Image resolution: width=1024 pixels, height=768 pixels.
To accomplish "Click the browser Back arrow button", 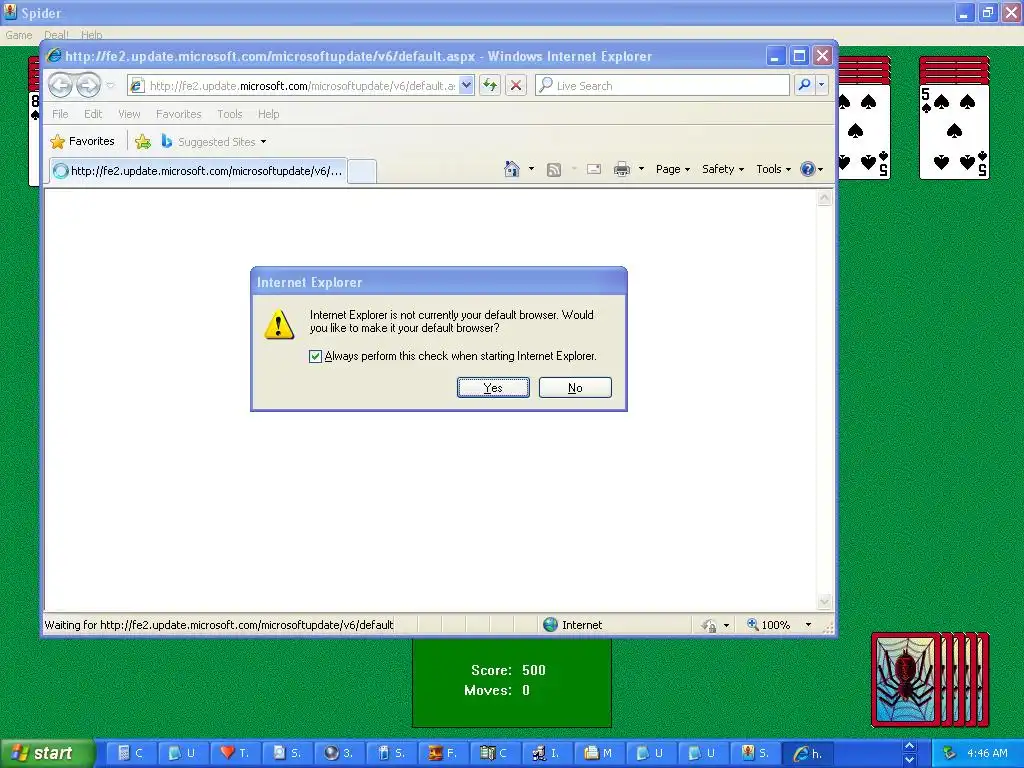I will click(x=61, y=85).
